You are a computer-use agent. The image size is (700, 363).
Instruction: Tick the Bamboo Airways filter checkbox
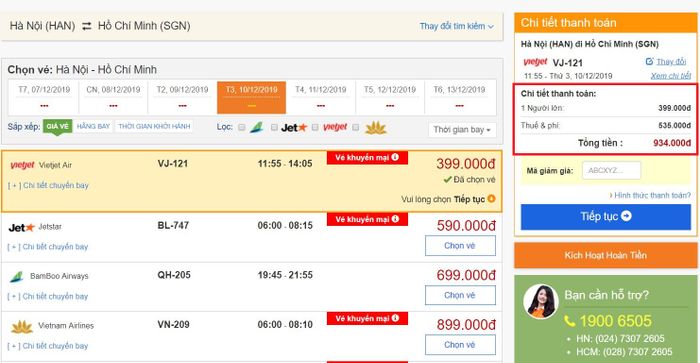(x=242, y=128)
